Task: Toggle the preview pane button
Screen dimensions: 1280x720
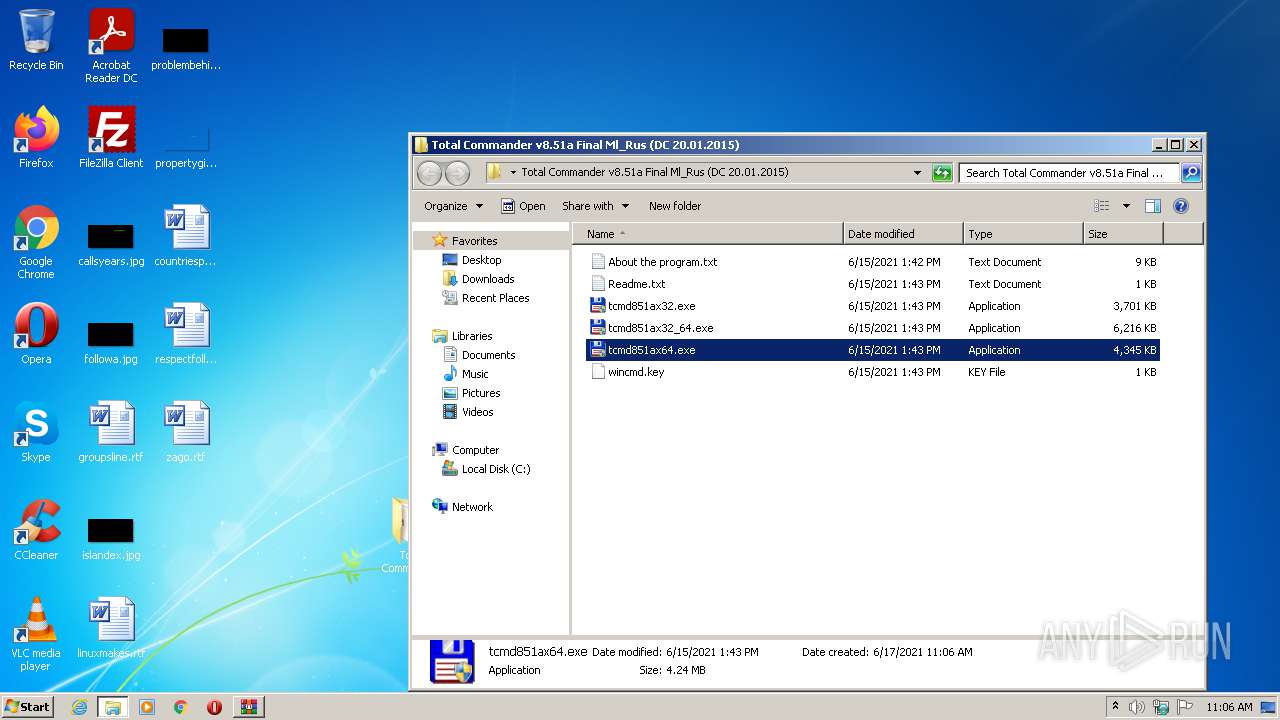Action: (x=1152, y=206)
